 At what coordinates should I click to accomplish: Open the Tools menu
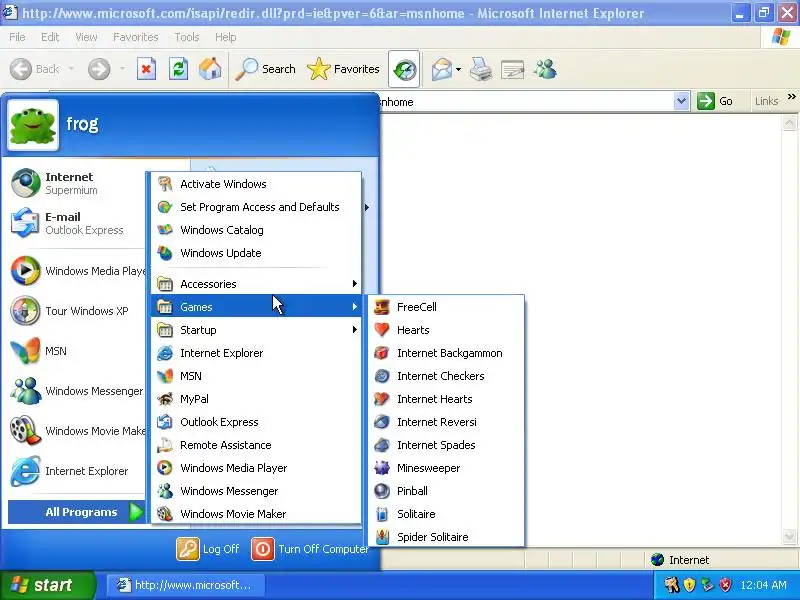(x=187, y=37)
